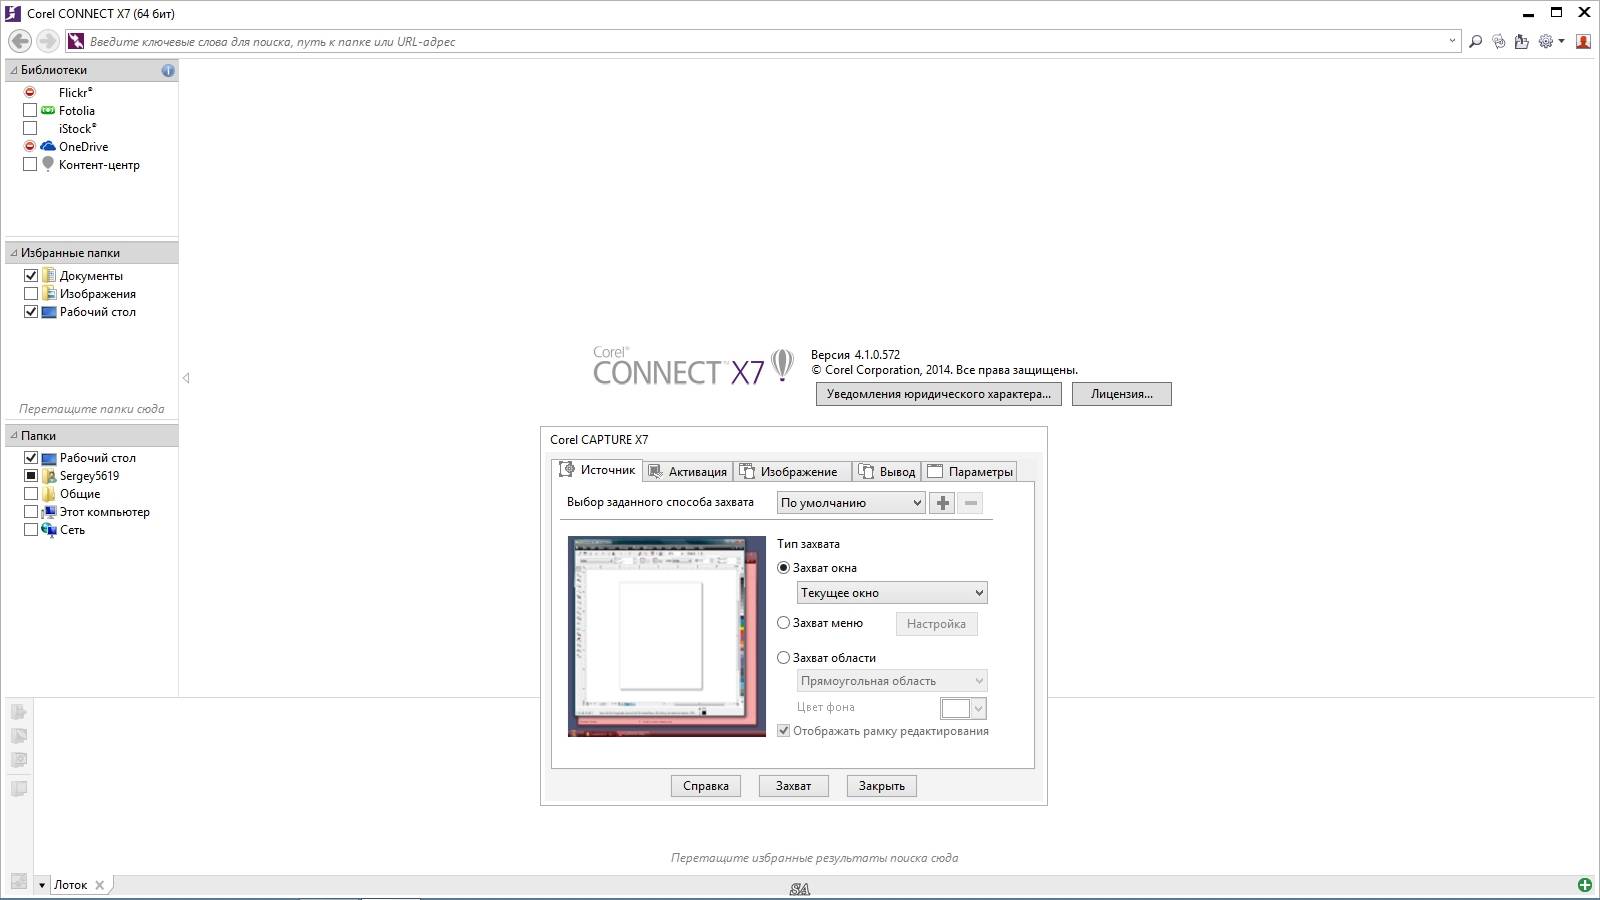The width and height of the screenshot is (1600, 900).
Task: Click the tray icon beside Лоток dropdown
Action: coord(18,882)
